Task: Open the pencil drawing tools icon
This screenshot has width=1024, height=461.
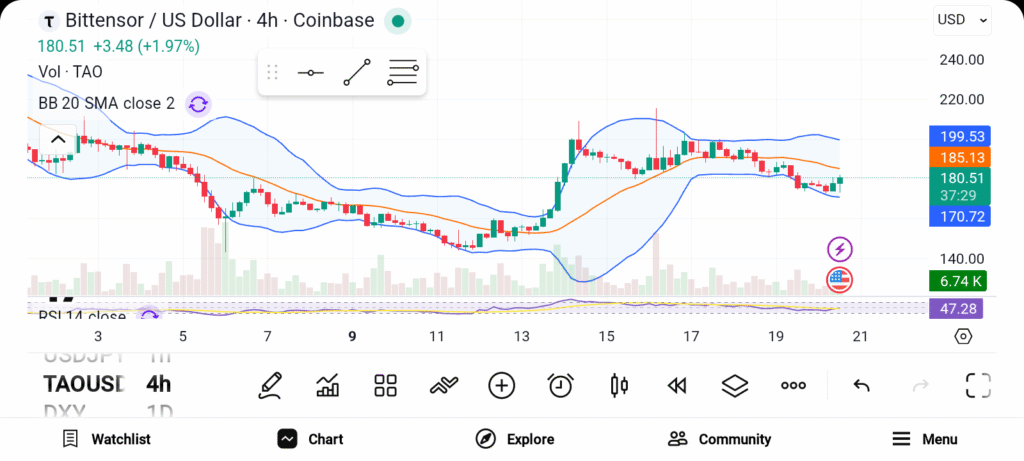Action: pos(269,385)
